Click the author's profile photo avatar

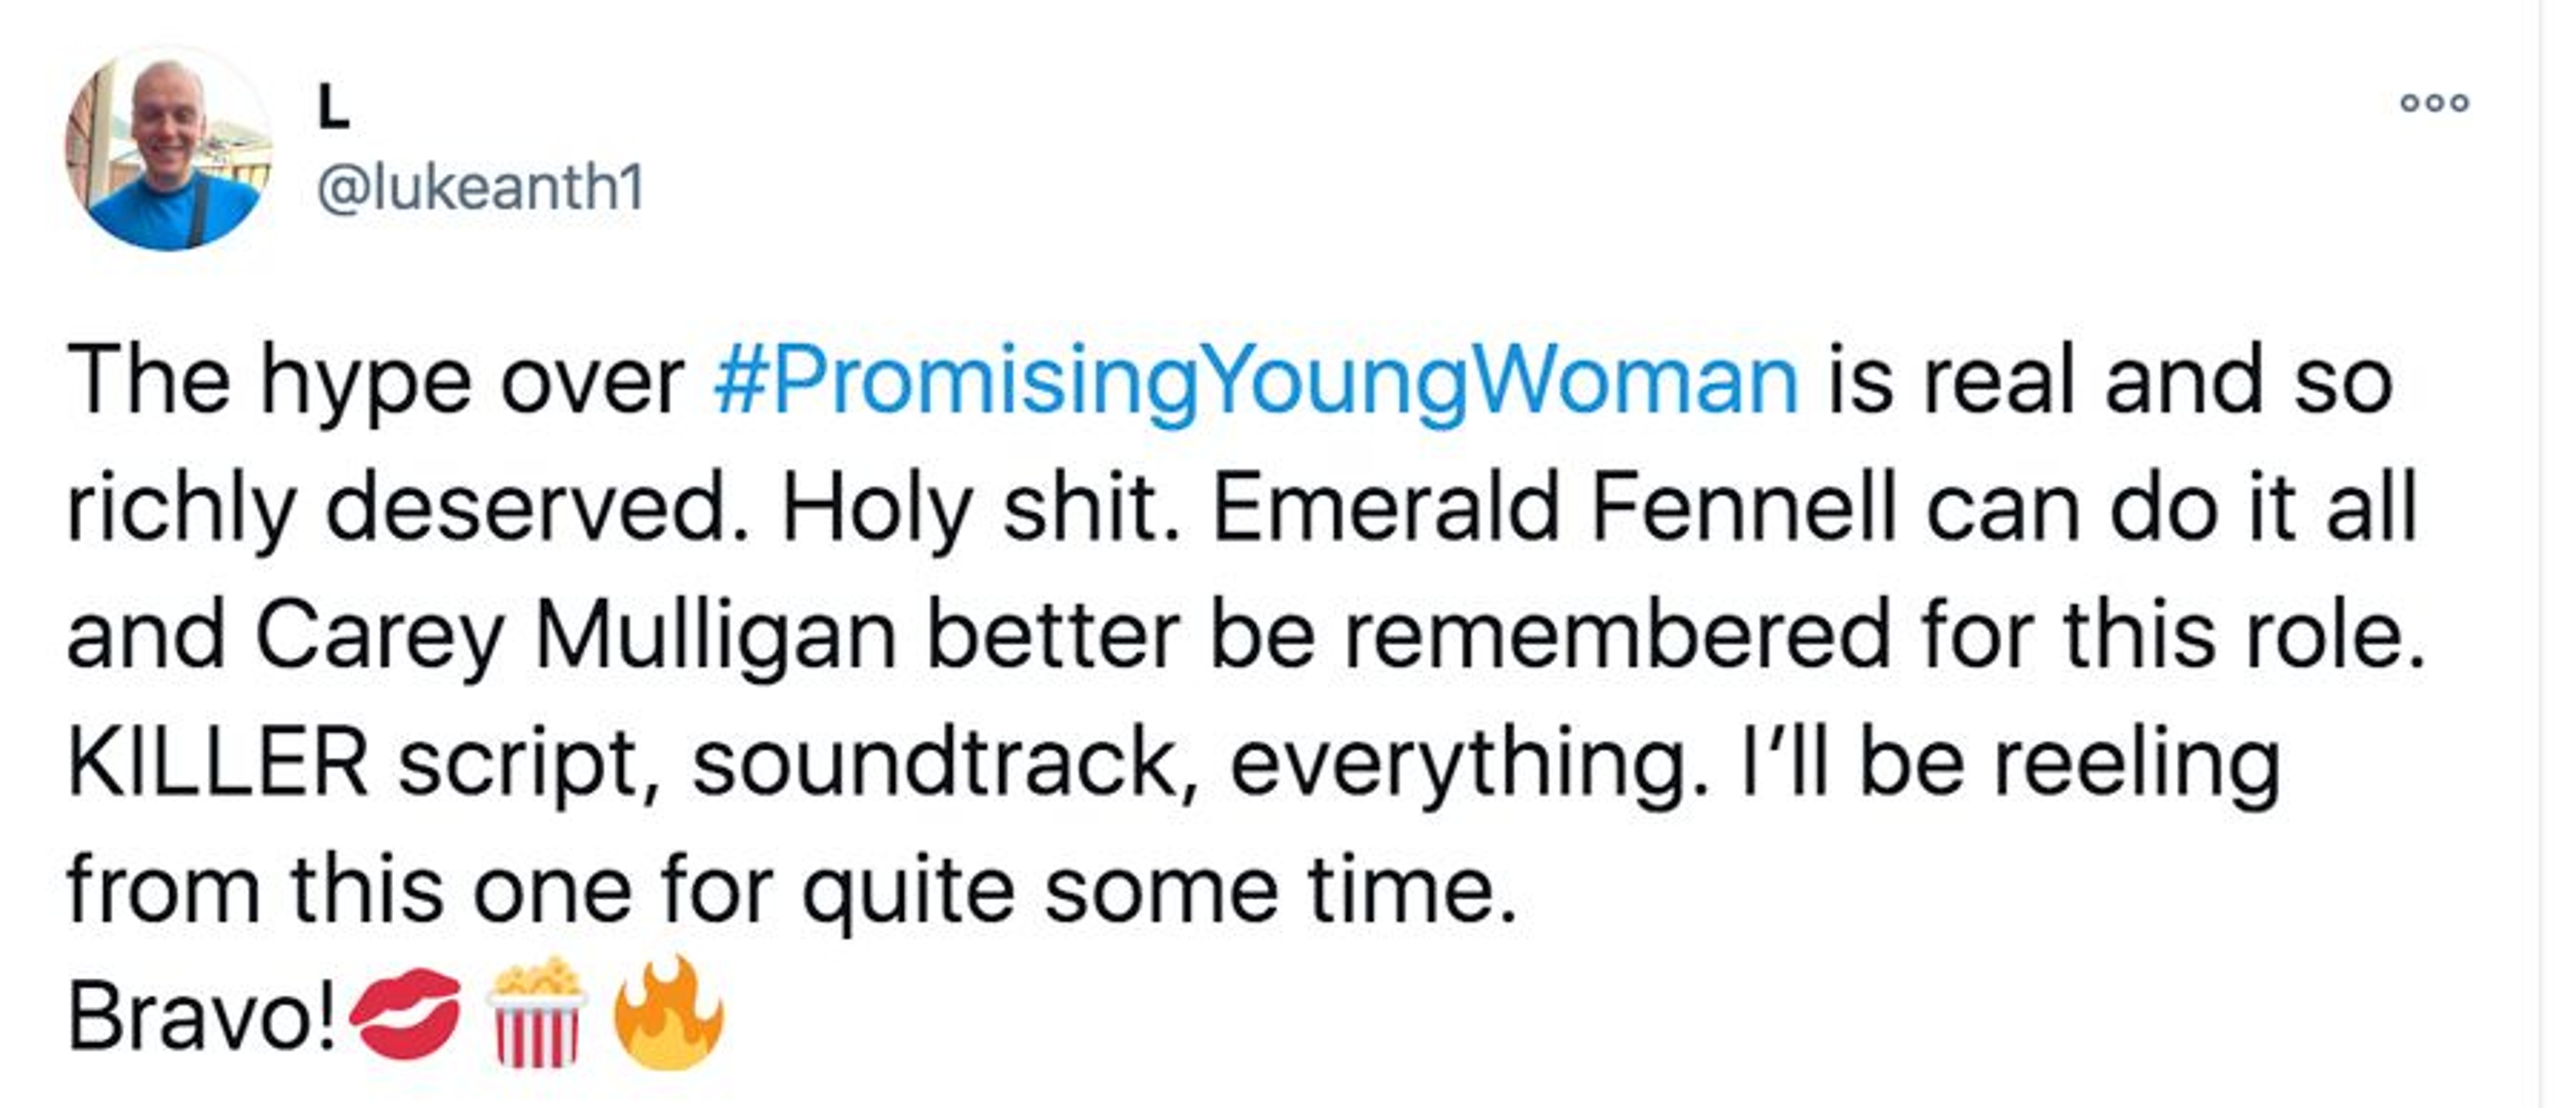[168, 150]
